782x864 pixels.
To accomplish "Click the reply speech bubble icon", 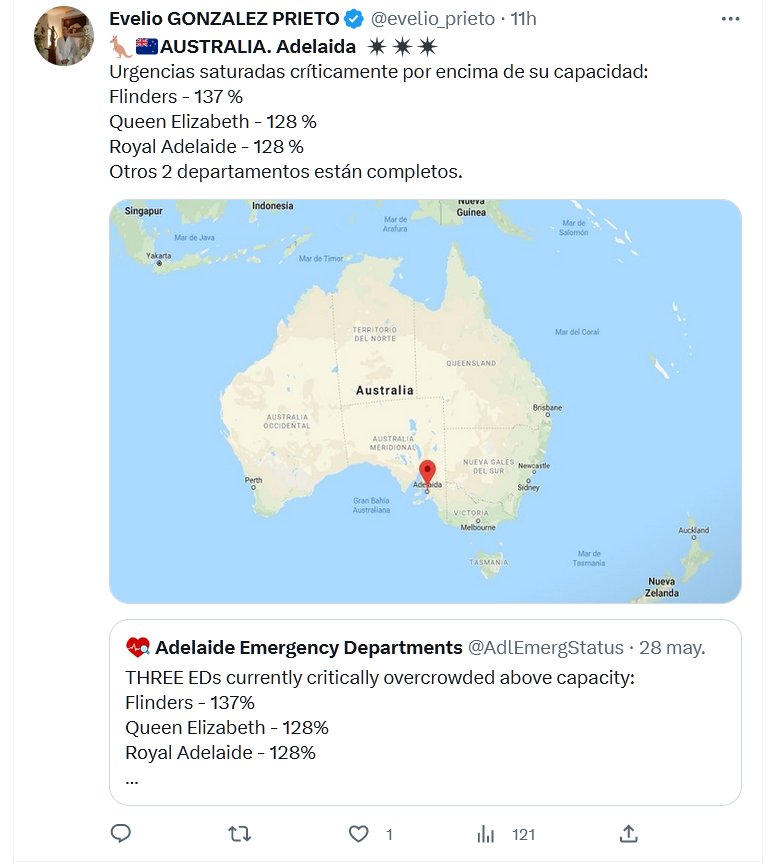I will pos(121,833).
